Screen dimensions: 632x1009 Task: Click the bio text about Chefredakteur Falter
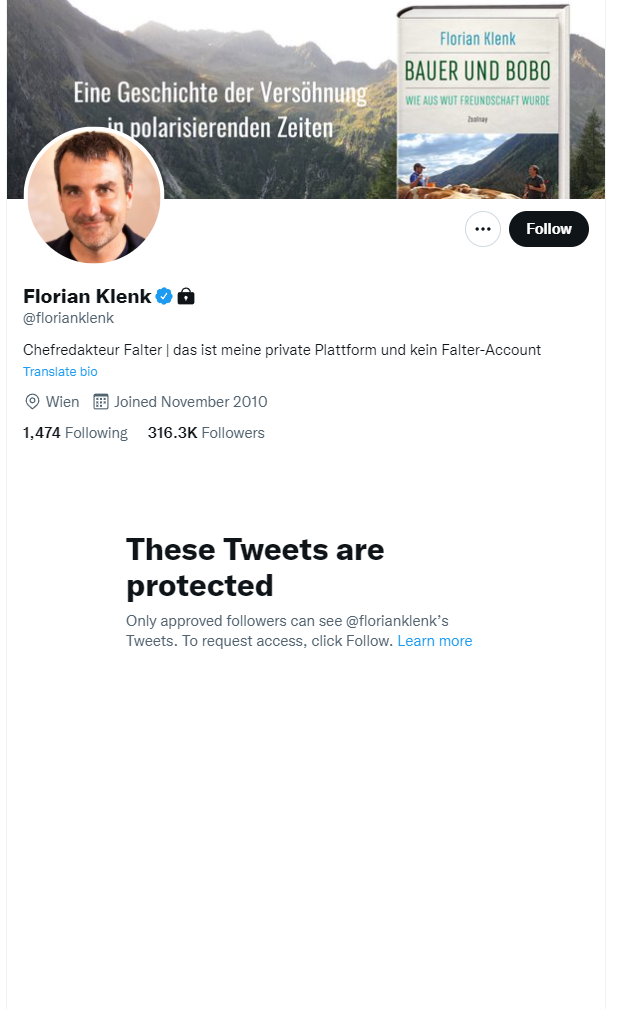(x=283, y=349)
